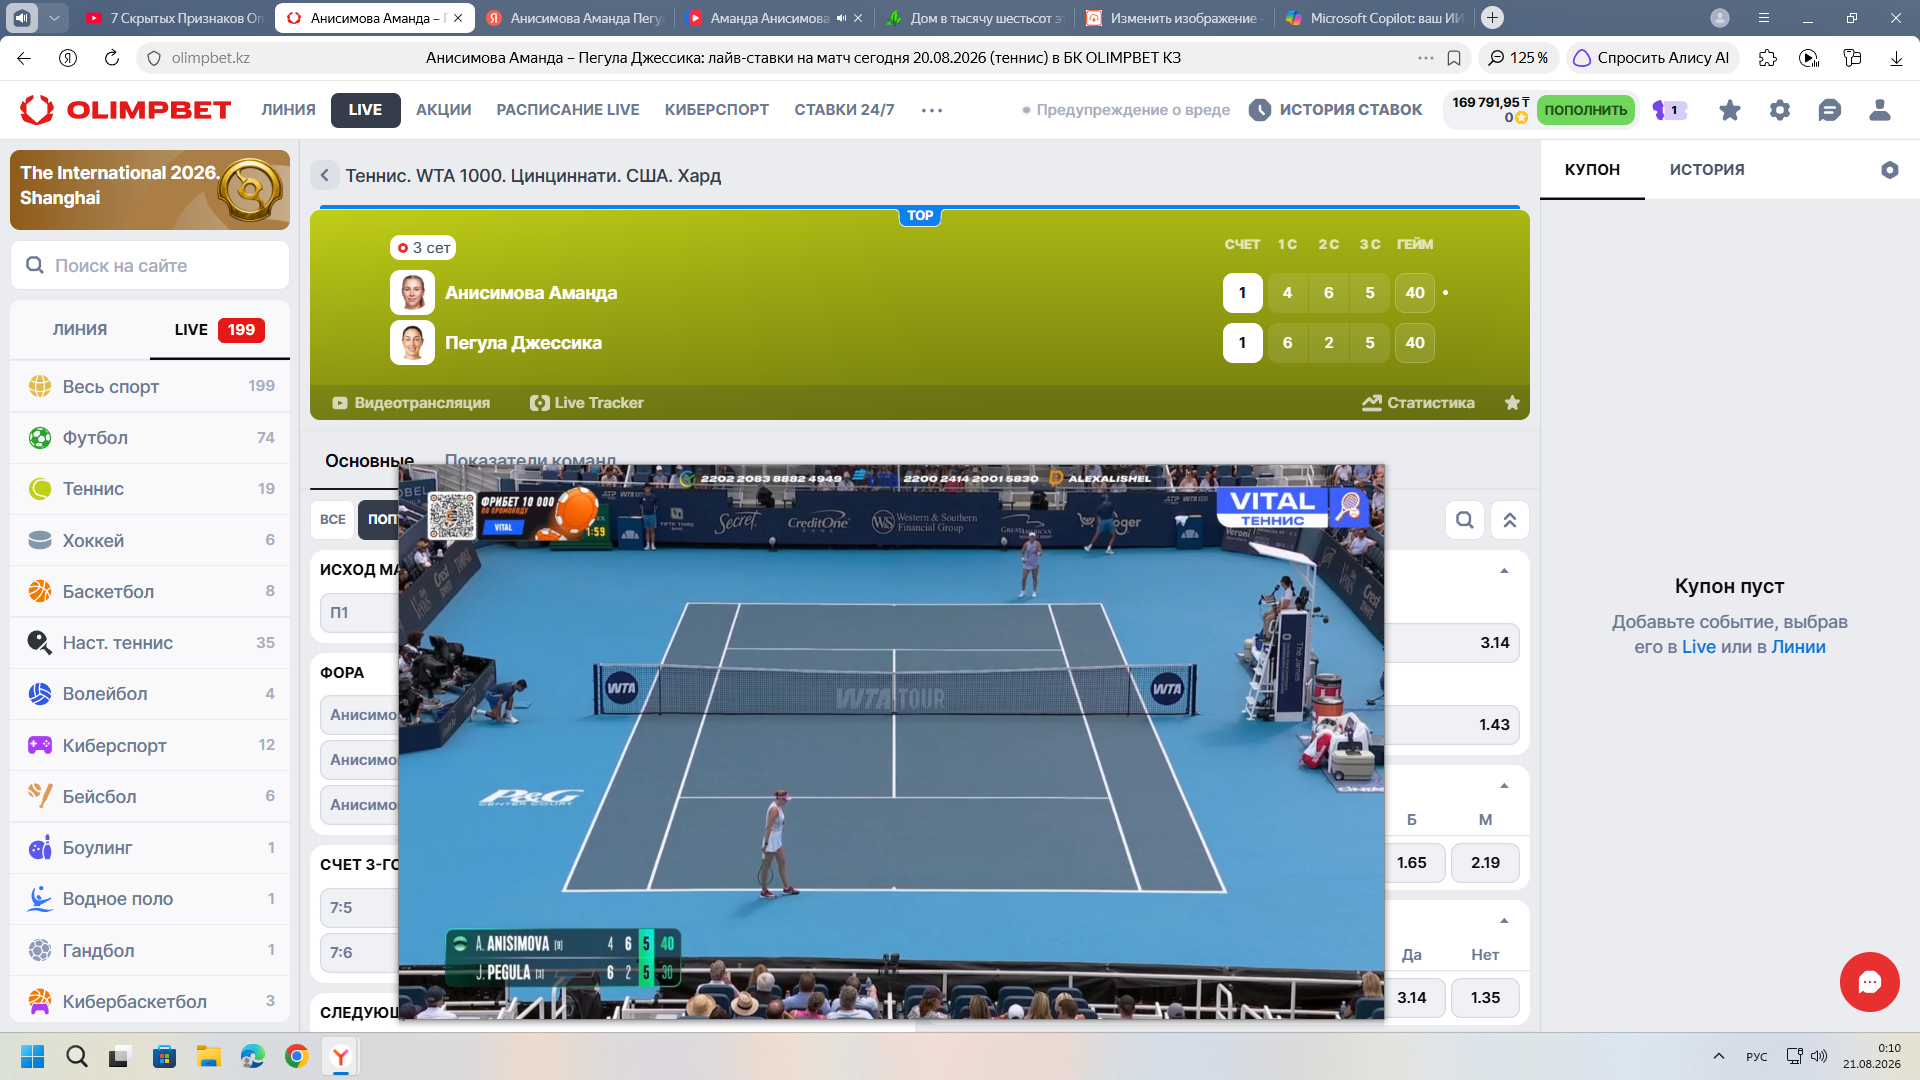Screen dimensions: 1920x1080
Task: Collapse the Да/Нет market section arrow
Action: pos(1504,921)
